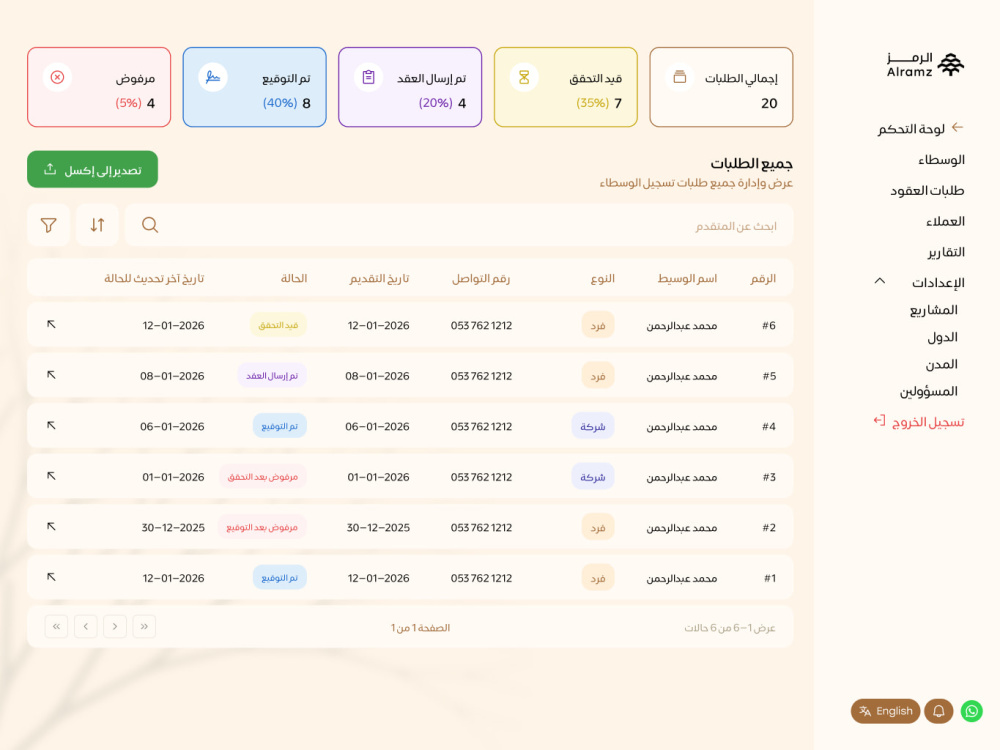This screenshot has width=1000, height=750.
Task: Open العملاء menu item
Action: click(945, 221)
